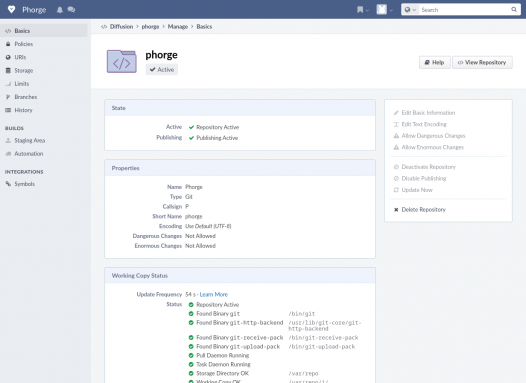Click '/bin/git-receive-pack' path text
The height and width of the screenshot is (383, 526).
[323, 338]
